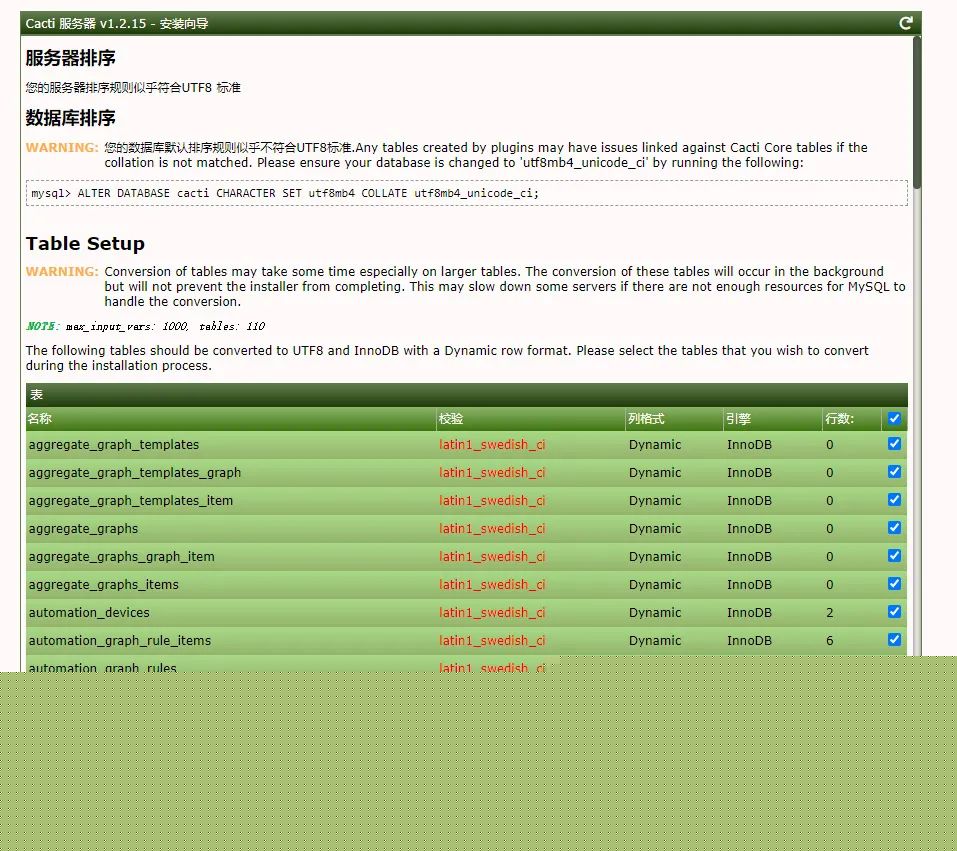Click the aggregate_graph_templates_graph table name
The height and width of the screenshot is (851, 957).
[x=135, y=473]
